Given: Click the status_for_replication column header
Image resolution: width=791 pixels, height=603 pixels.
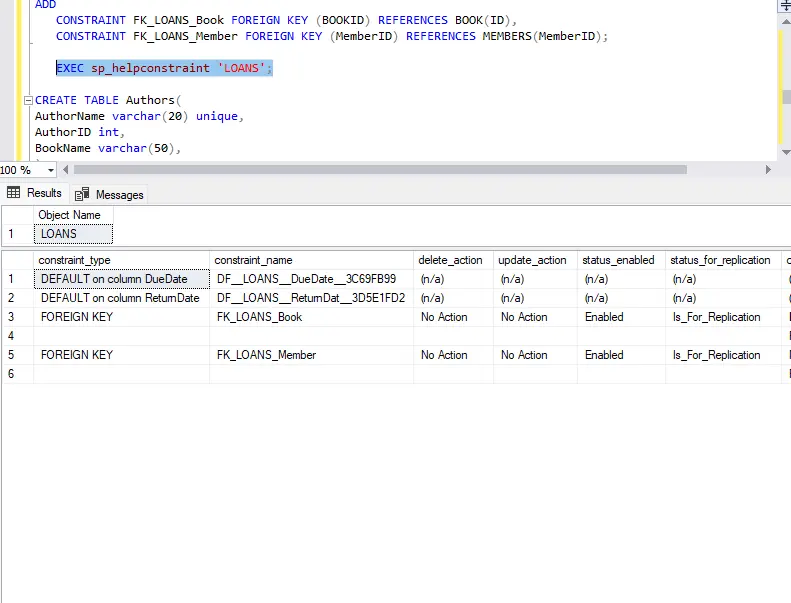Looking at the screenshot, I should pyautogui.click(x=723, y=260).
